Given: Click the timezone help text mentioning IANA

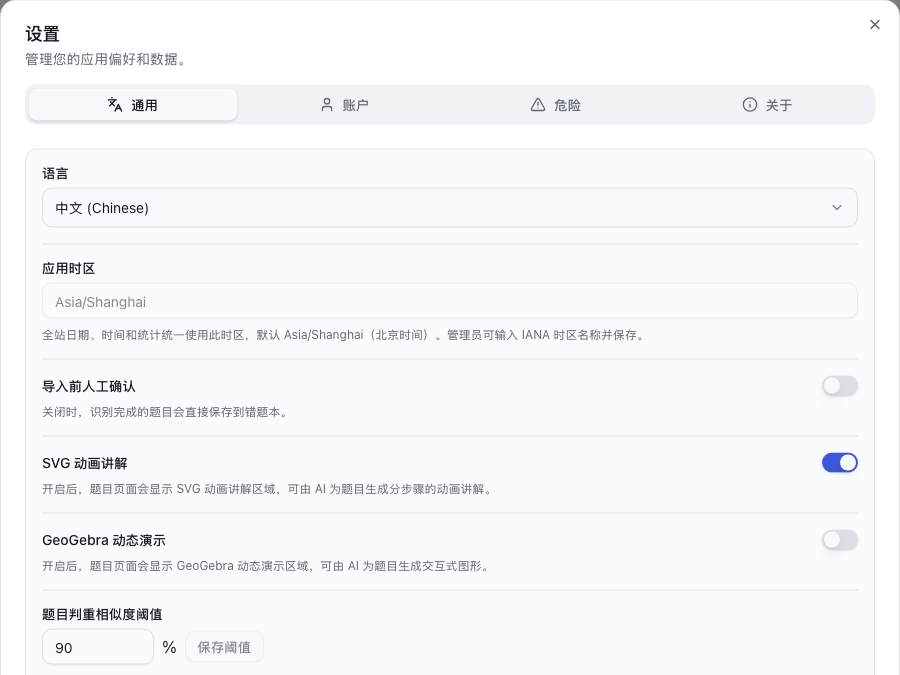Looking at the screenshot, I should 345,335.
